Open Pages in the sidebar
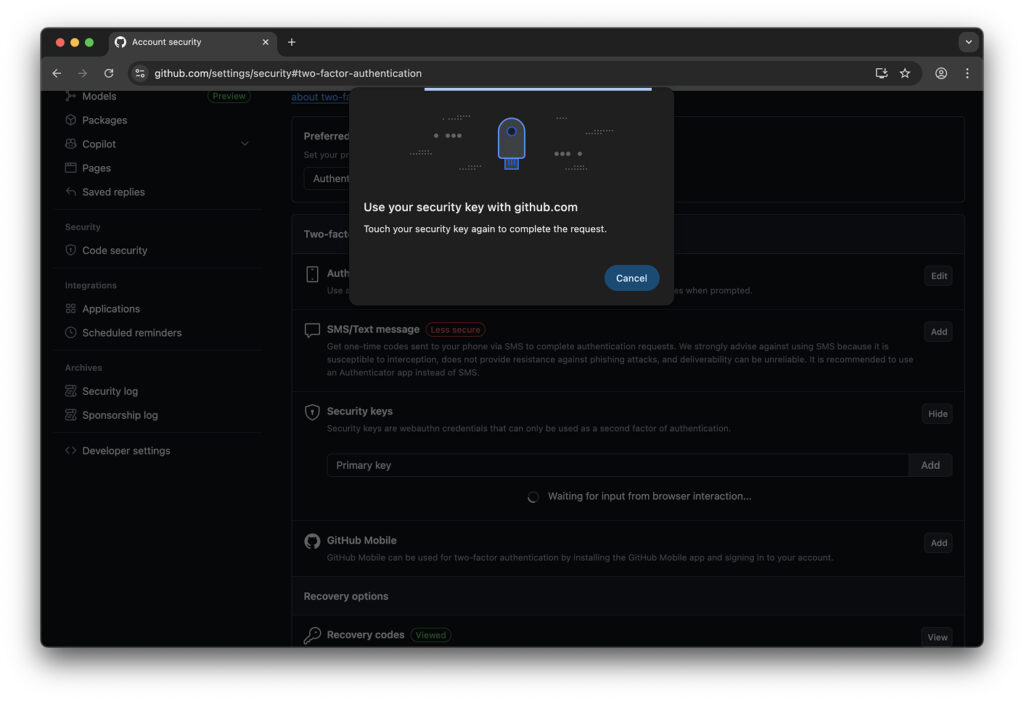 click(x=96, y=168)
